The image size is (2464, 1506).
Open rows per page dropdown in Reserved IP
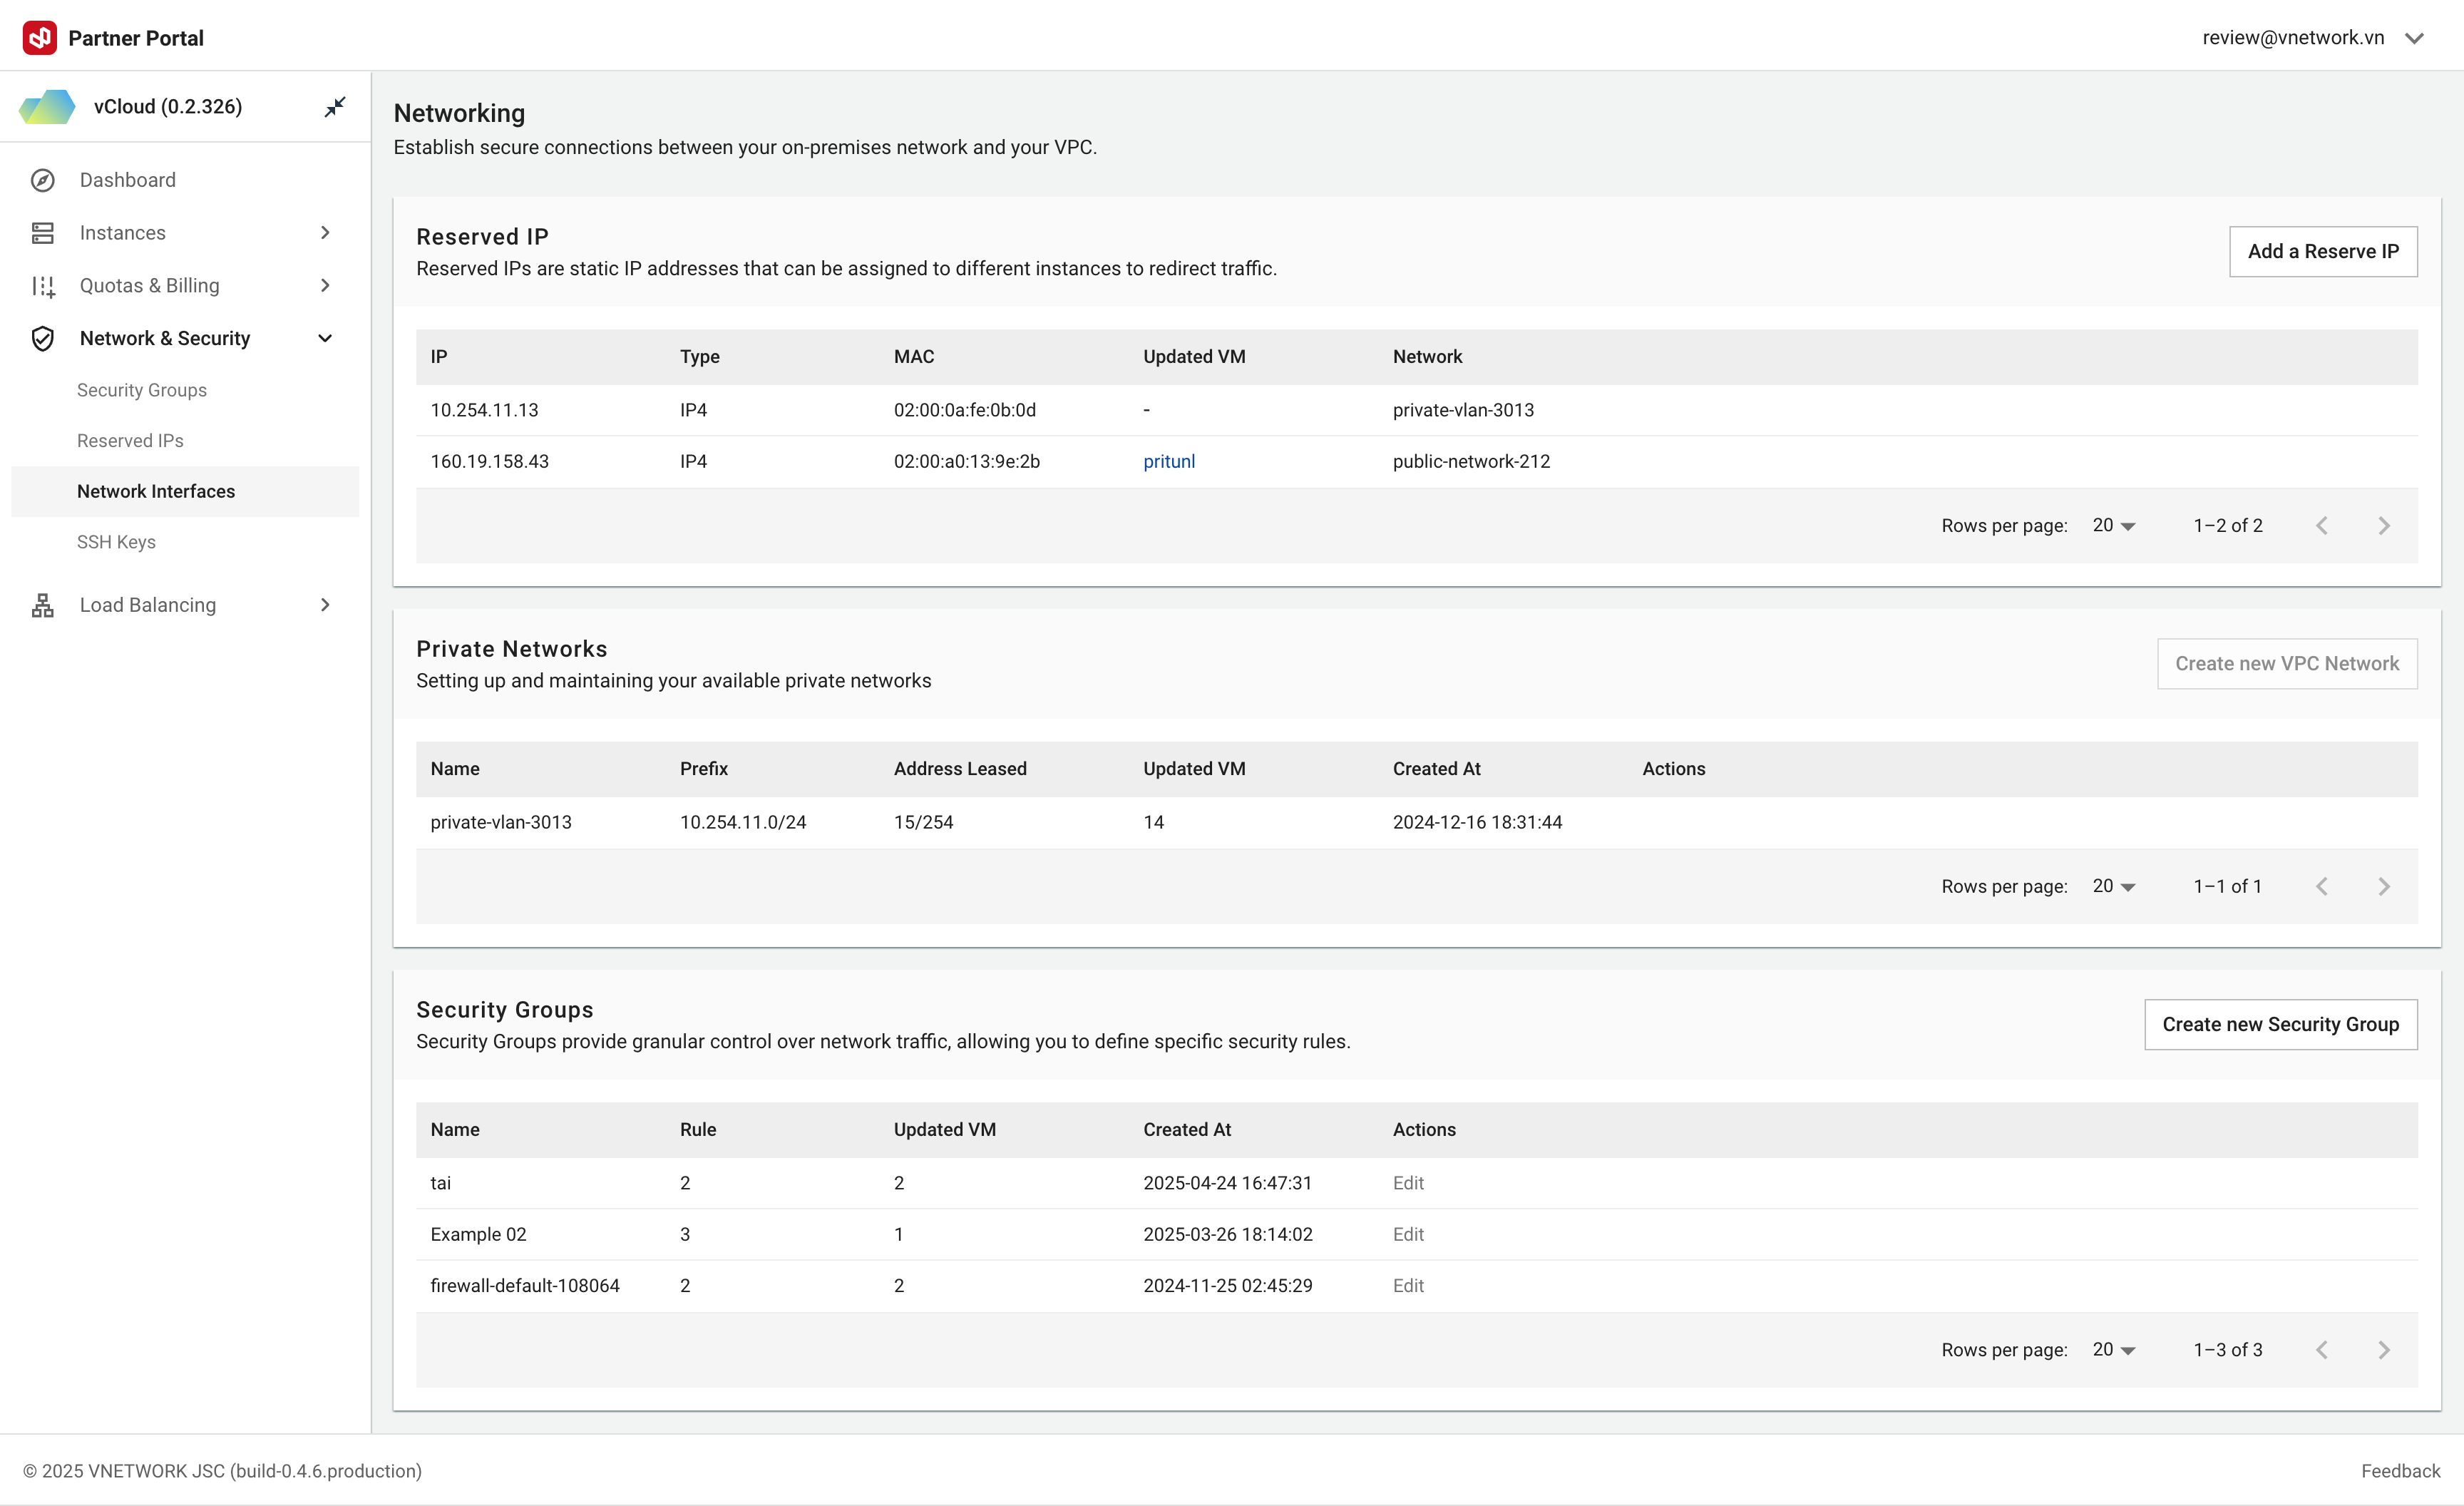coord(2113,526)
